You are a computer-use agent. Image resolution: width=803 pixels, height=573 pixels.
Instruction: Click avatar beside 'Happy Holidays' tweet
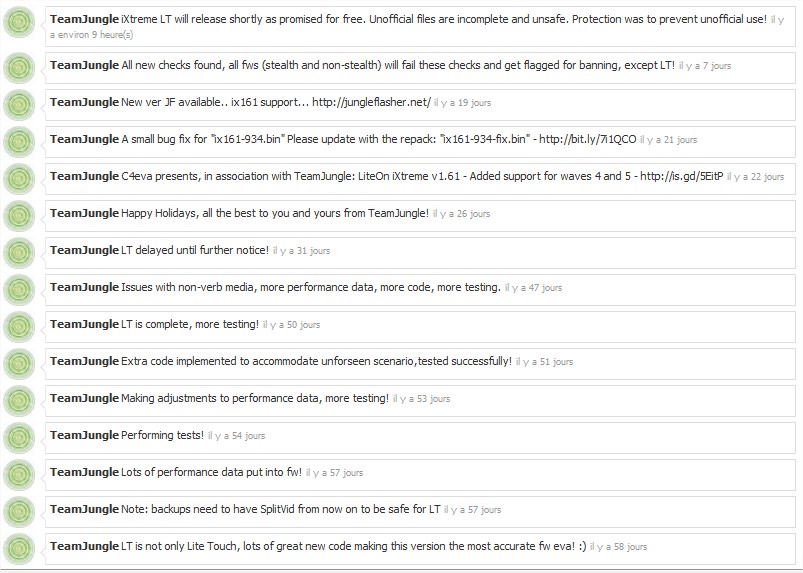(19, 216)
